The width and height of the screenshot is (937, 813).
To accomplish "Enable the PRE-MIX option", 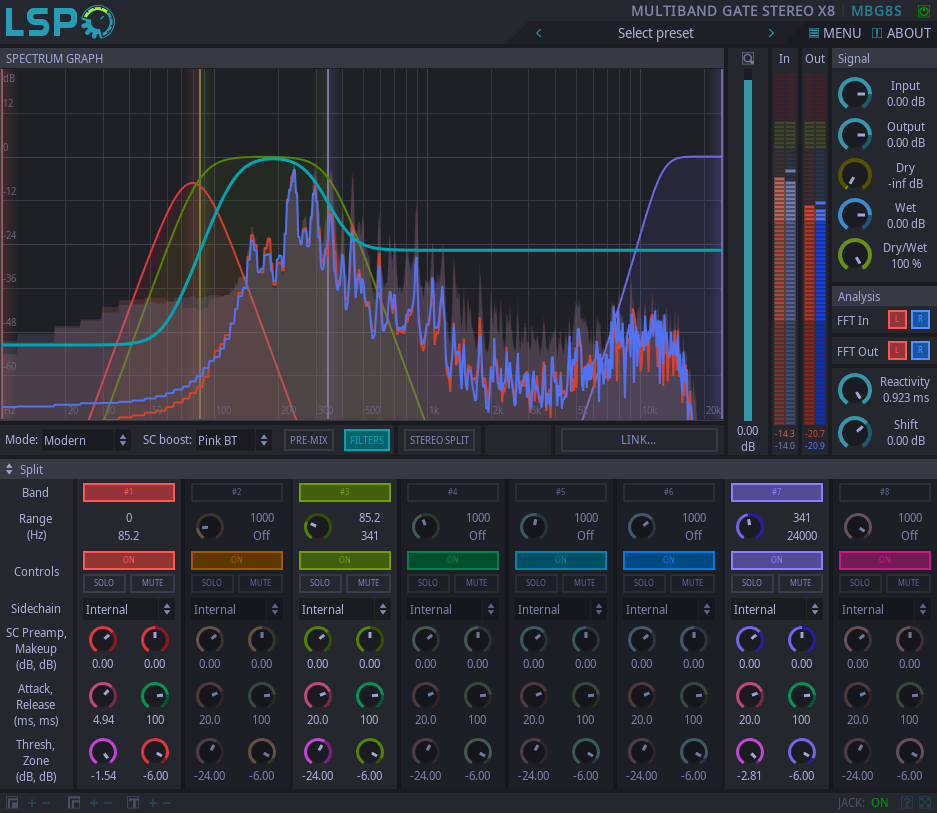I will 308,440.
